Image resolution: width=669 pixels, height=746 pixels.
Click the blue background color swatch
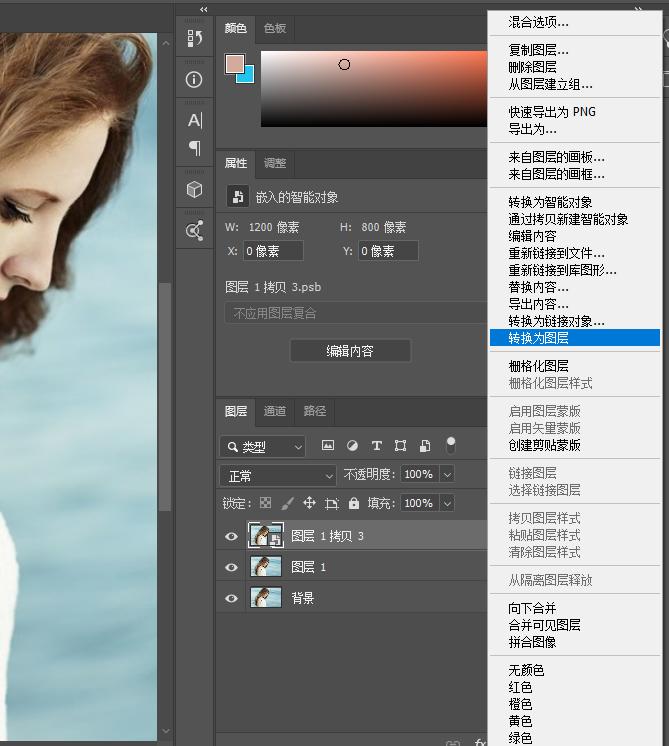[x=248, y=76]
